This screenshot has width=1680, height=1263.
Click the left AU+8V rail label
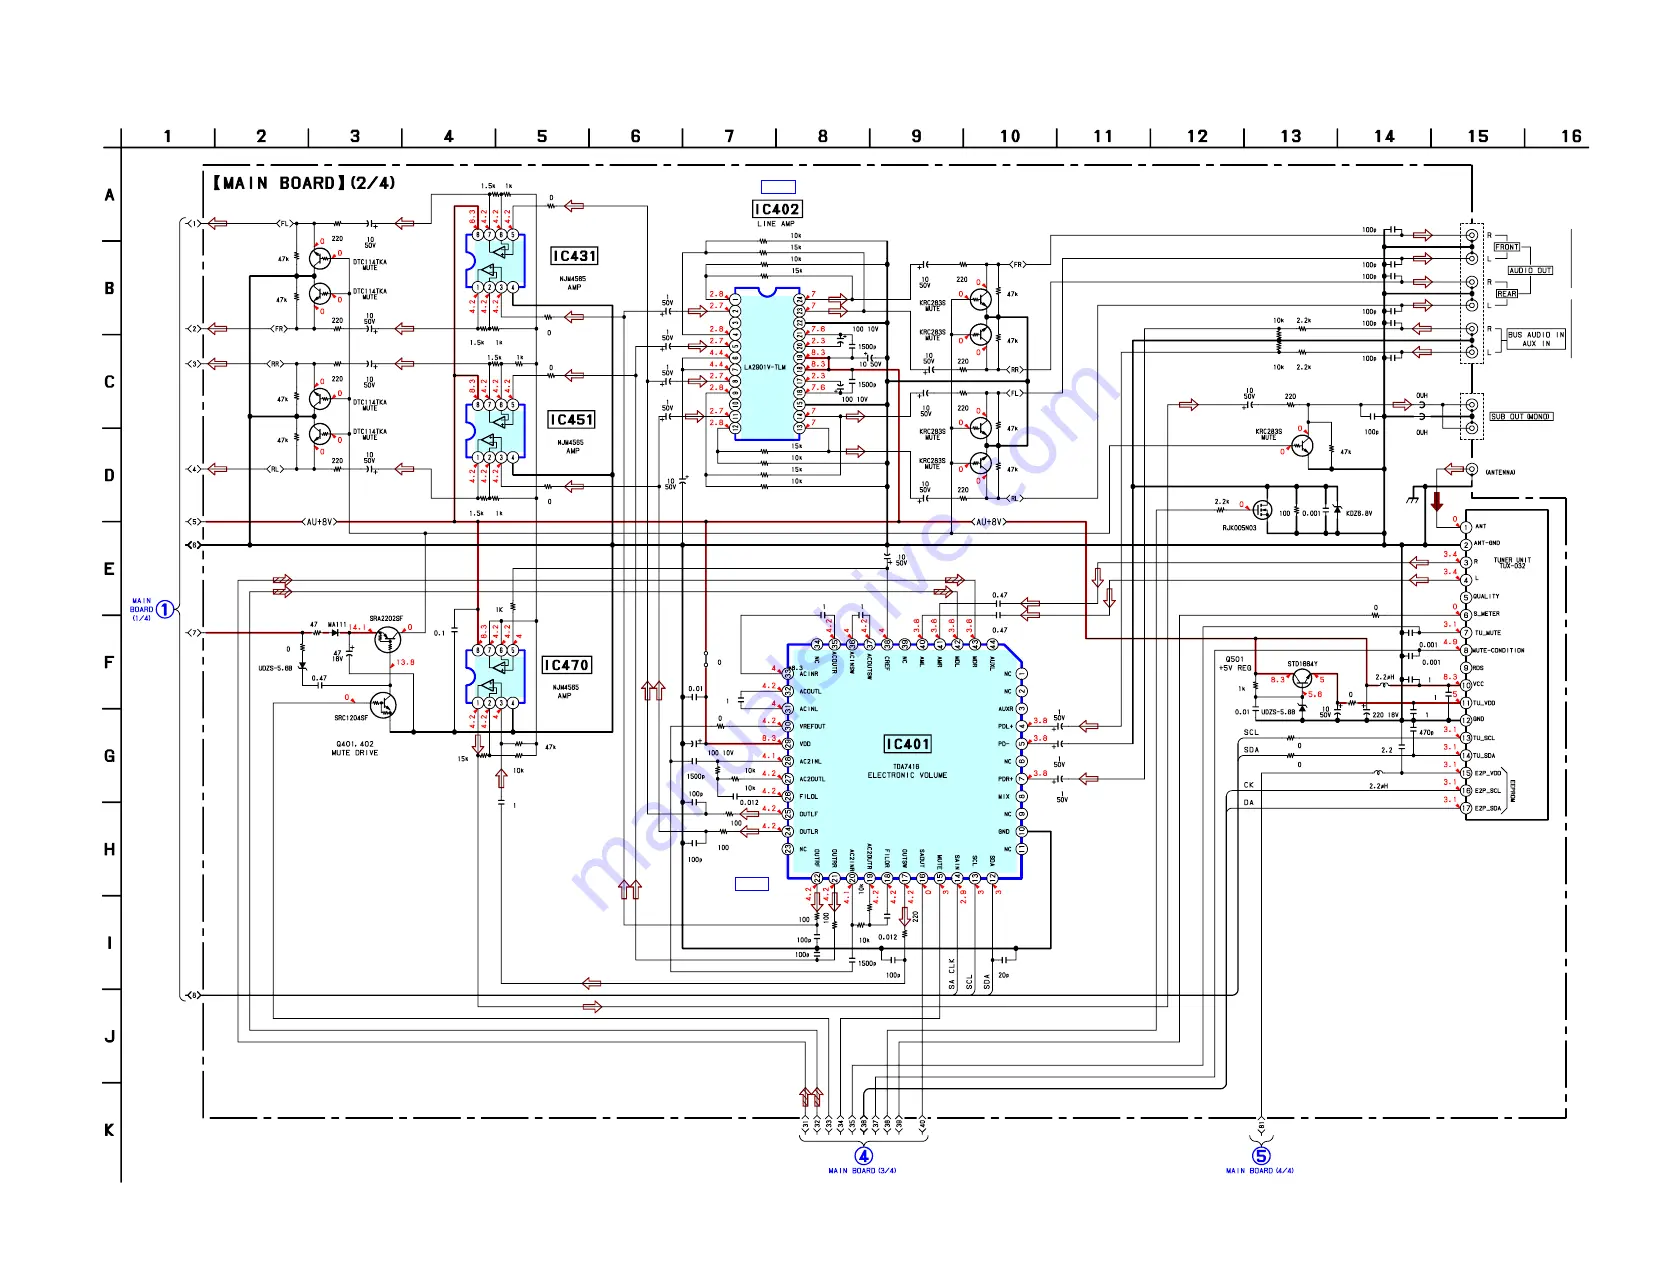tap(320, 522)
